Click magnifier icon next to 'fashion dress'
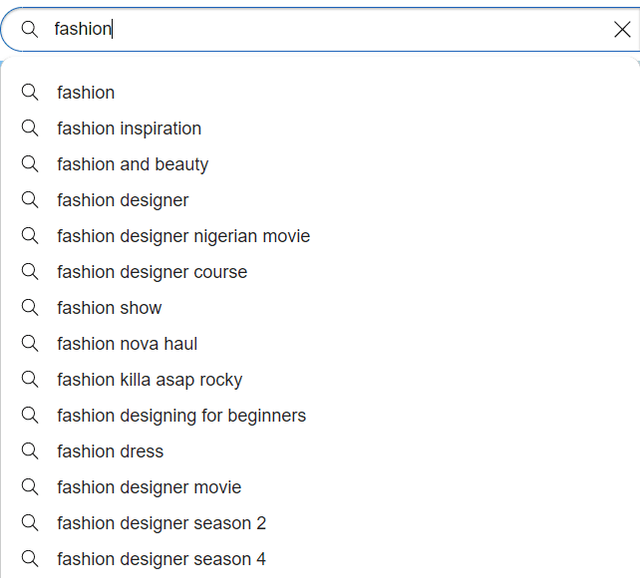 coord(30,452)
